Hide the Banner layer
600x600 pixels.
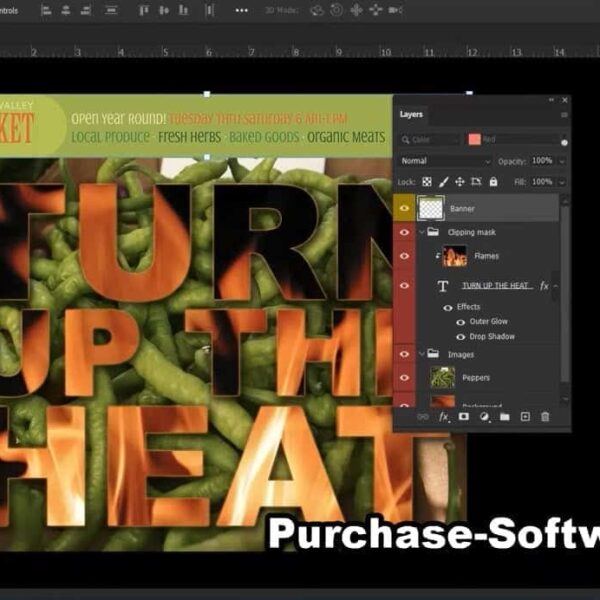point(405,207)
